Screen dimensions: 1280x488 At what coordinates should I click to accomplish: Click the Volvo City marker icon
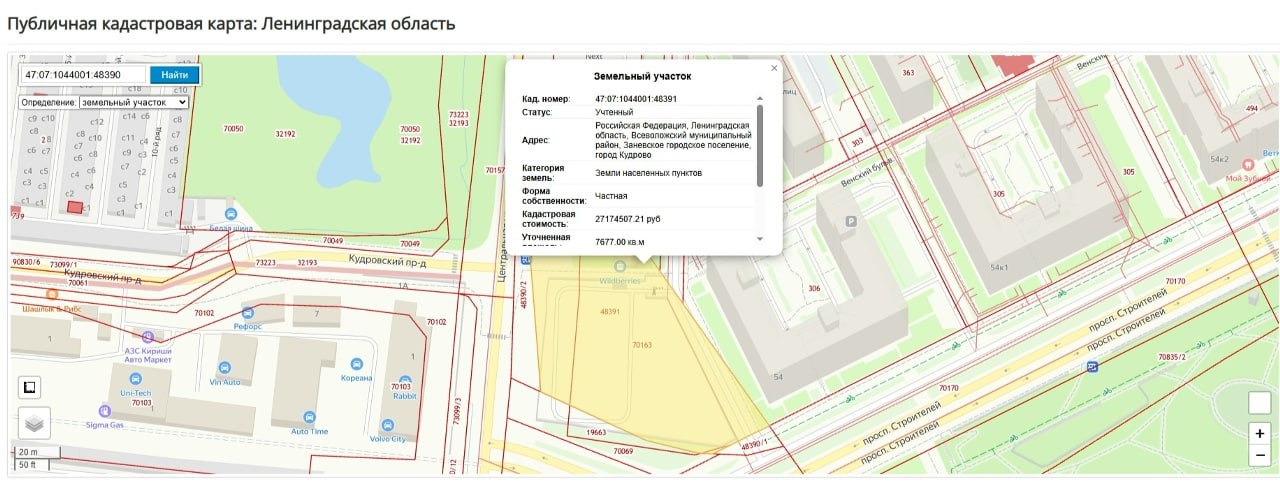pyautogui.click(x=387, y=424)
